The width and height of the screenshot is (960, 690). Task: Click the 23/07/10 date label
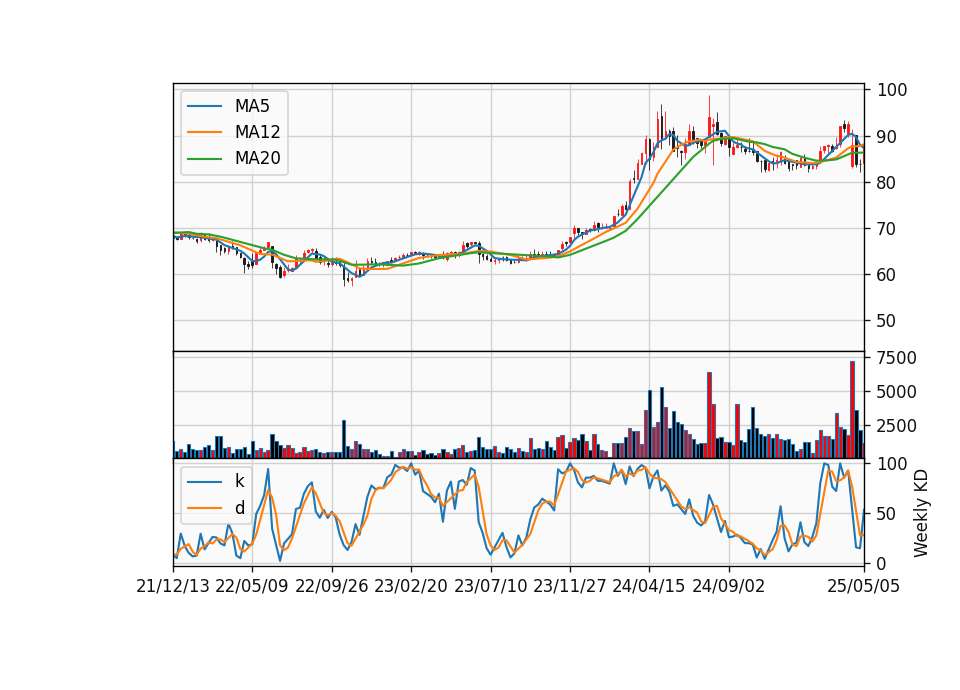pyautogui.click(x=490, y=586)
